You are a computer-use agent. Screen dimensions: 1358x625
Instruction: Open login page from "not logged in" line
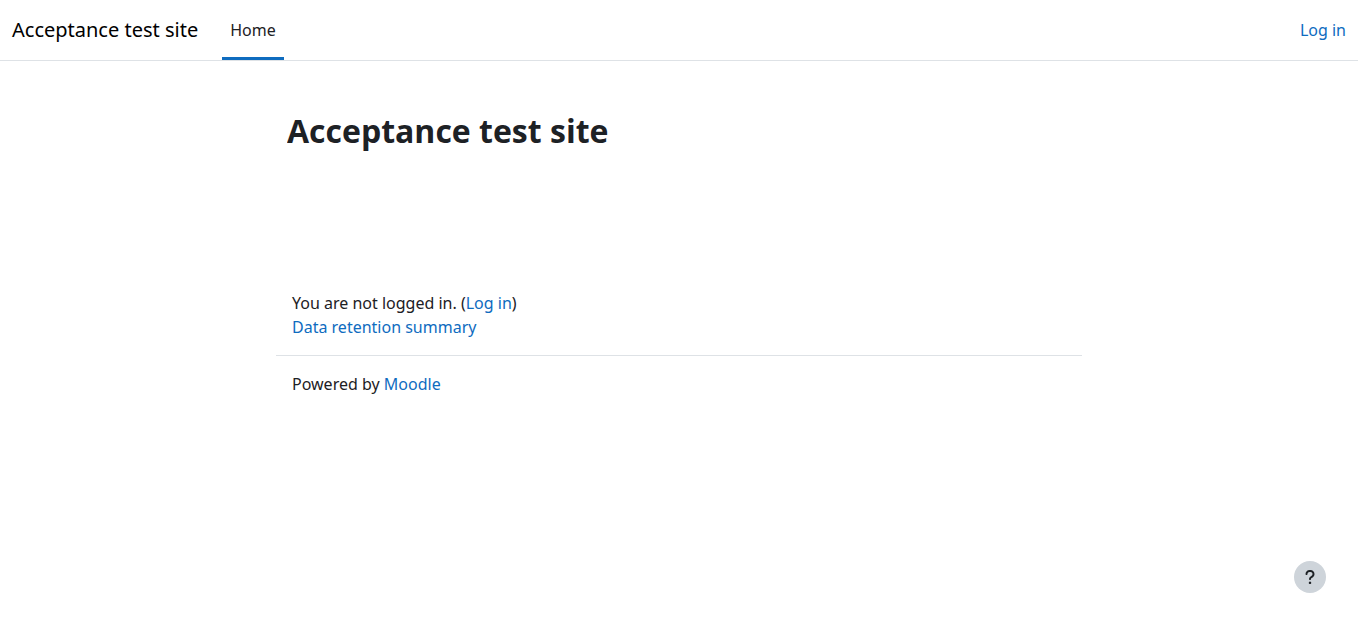coord(489,303)
